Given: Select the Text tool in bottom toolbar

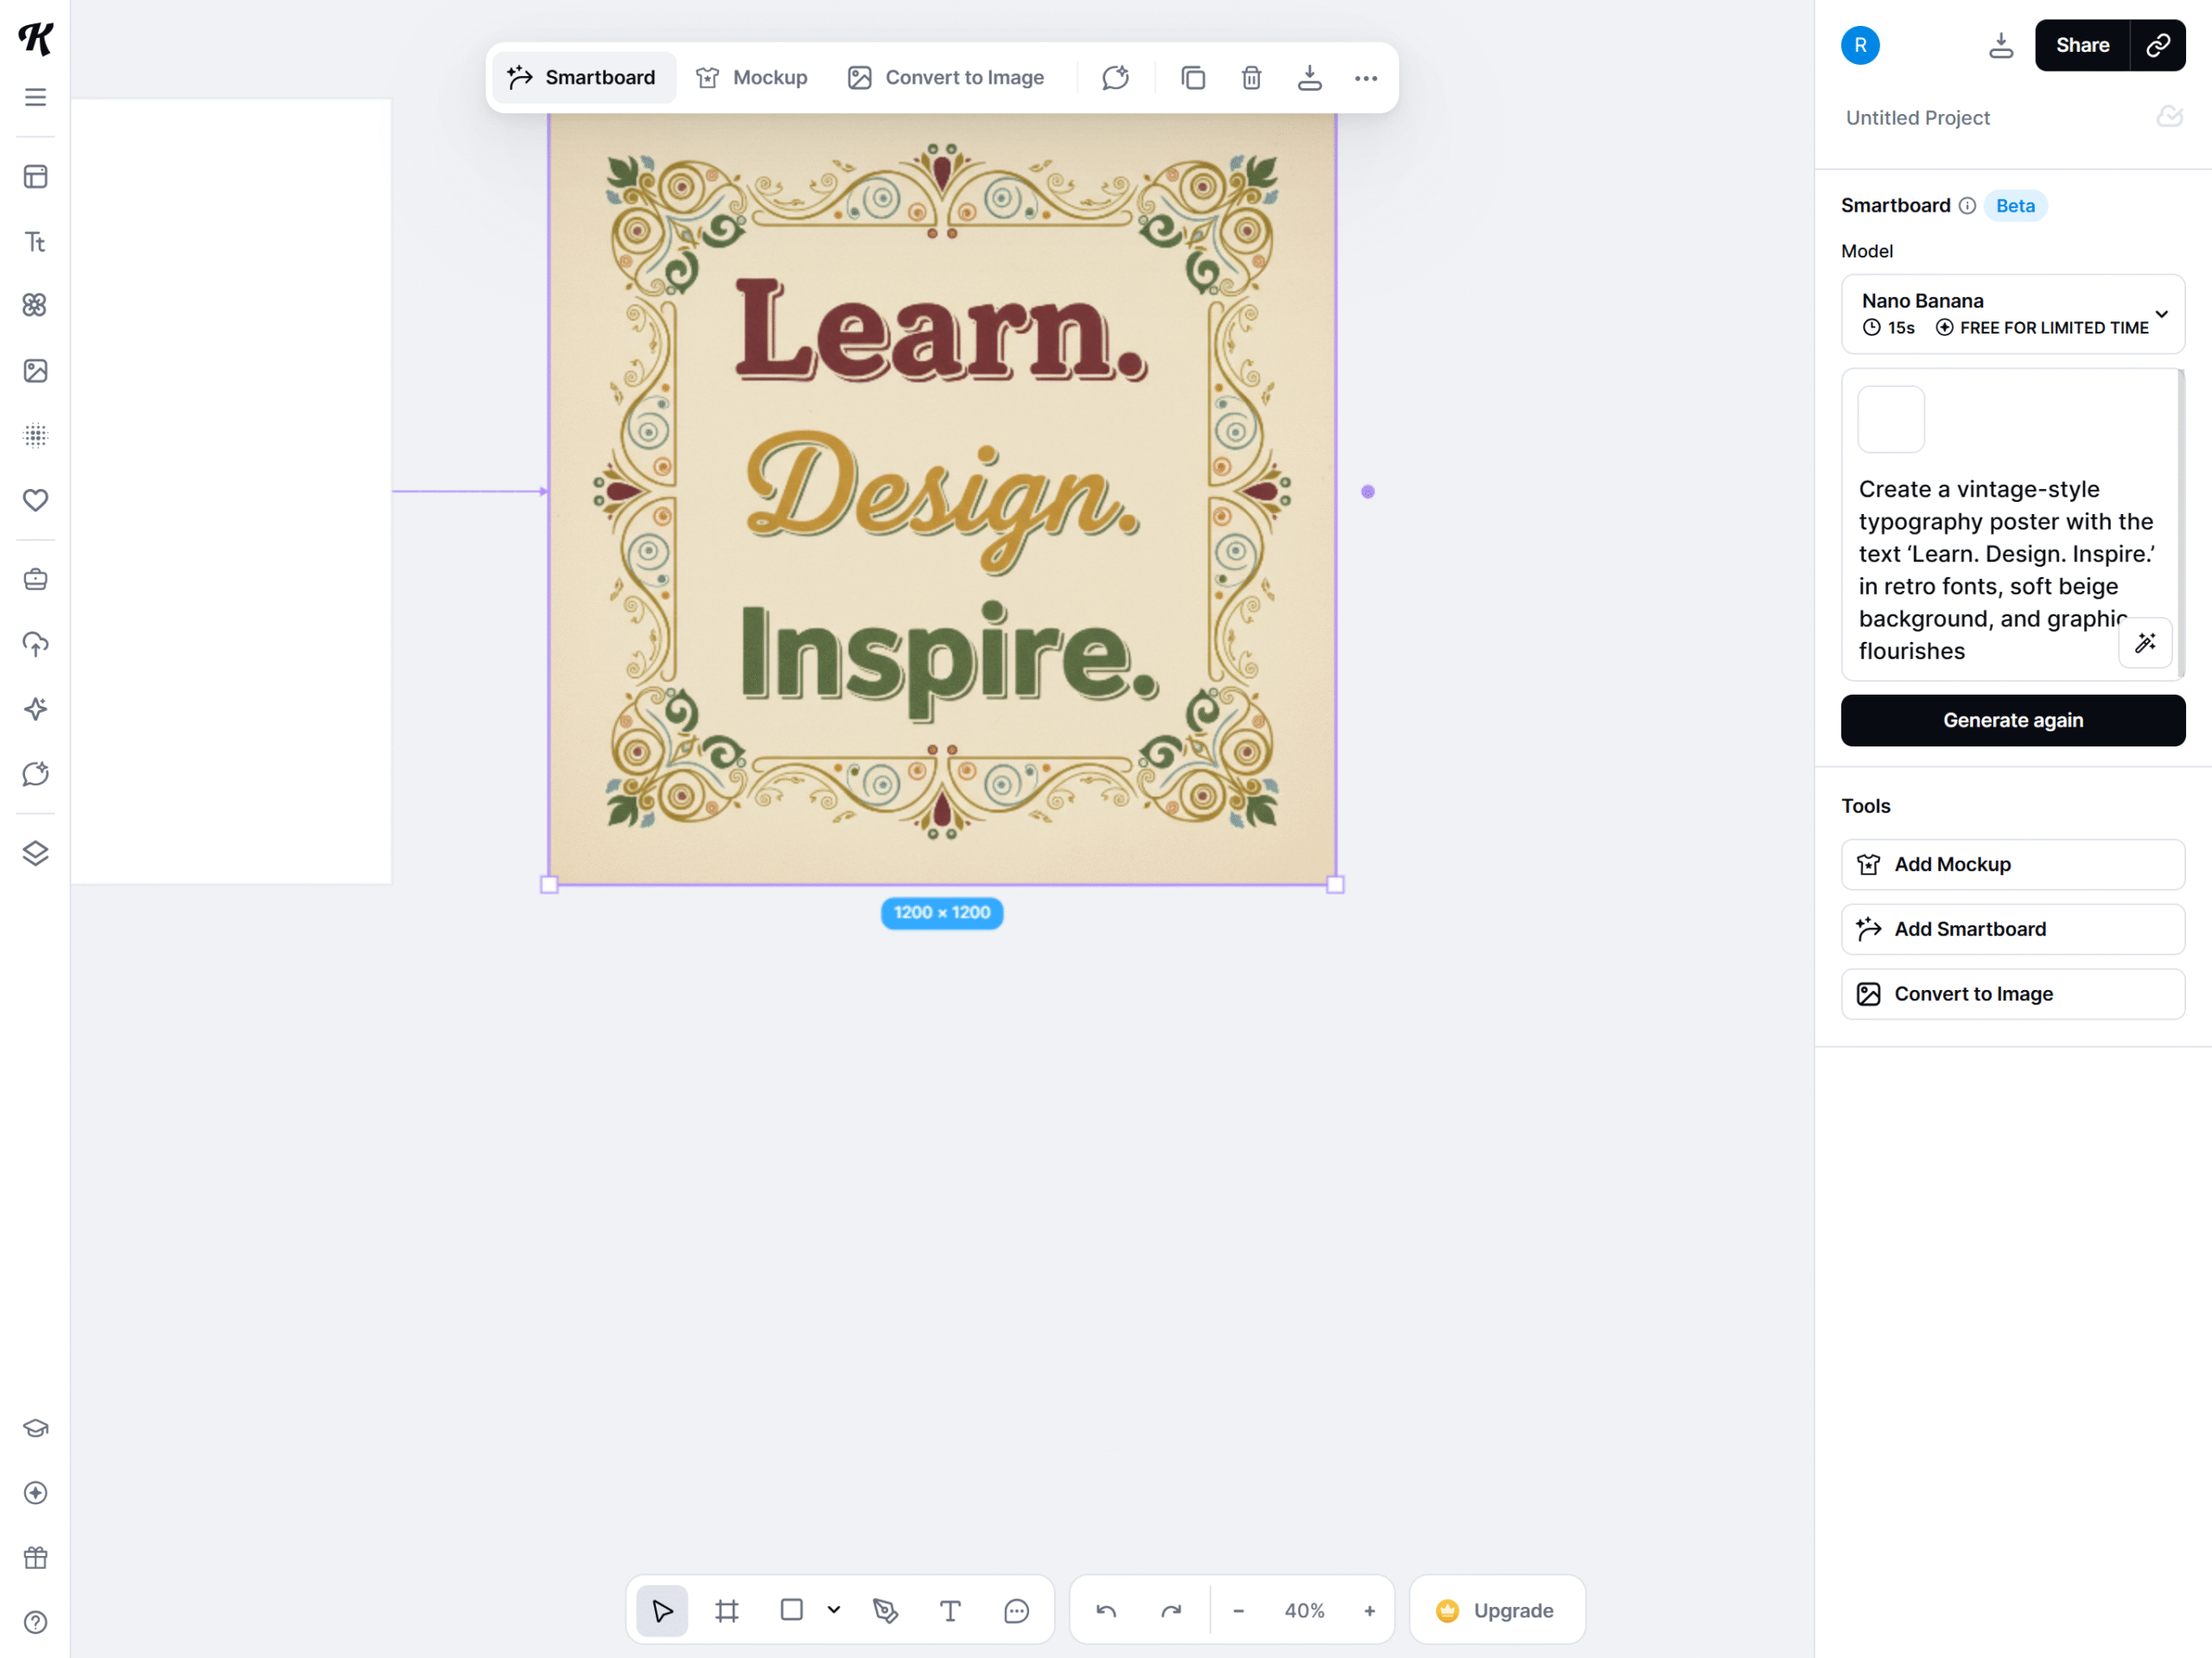Looking at the screenshot, I should click(x=949, y=1610).
